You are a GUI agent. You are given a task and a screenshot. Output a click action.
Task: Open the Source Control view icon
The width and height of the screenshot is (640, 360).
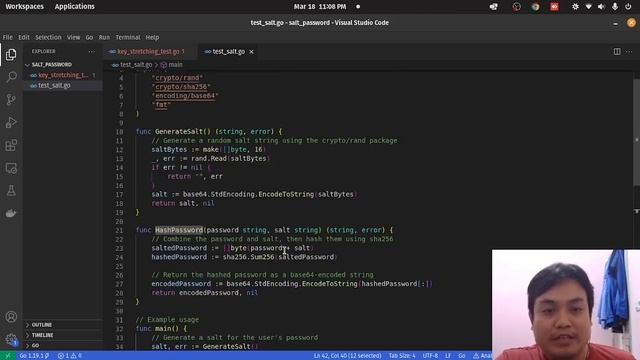pos(11,100)
